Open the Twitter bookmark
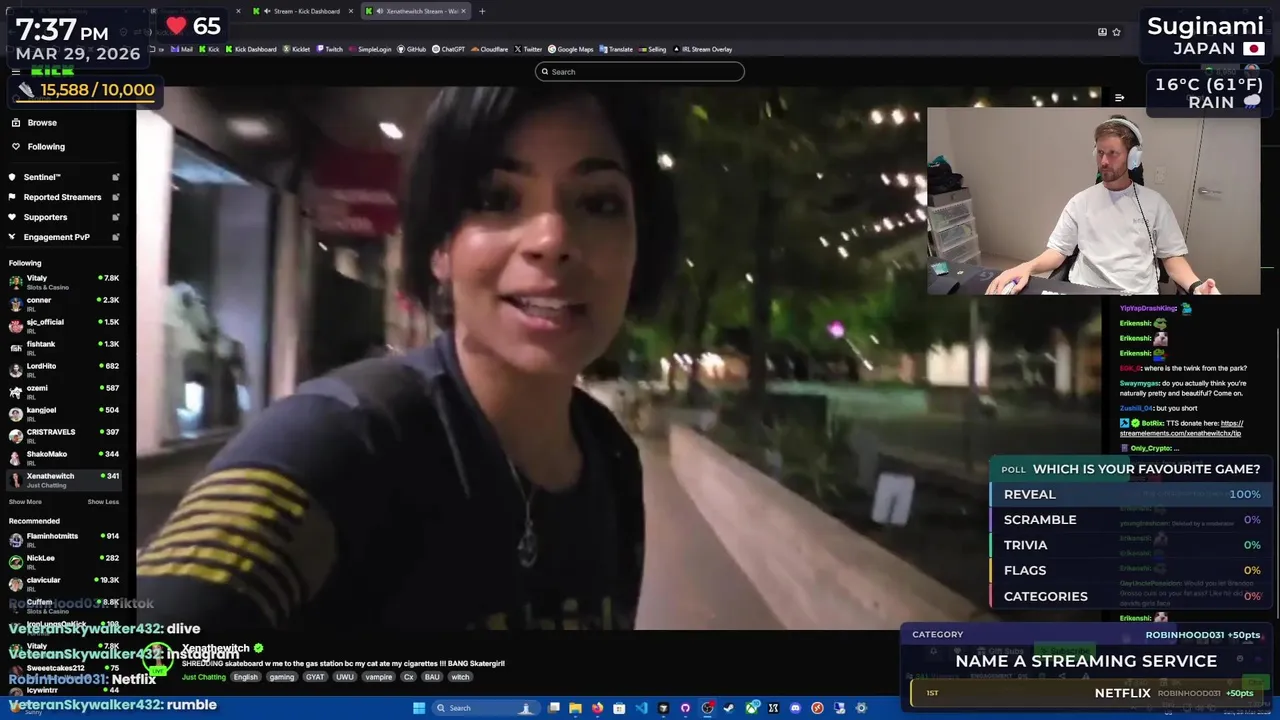The width and height of the screenshot is (1280, 720). 528,49
